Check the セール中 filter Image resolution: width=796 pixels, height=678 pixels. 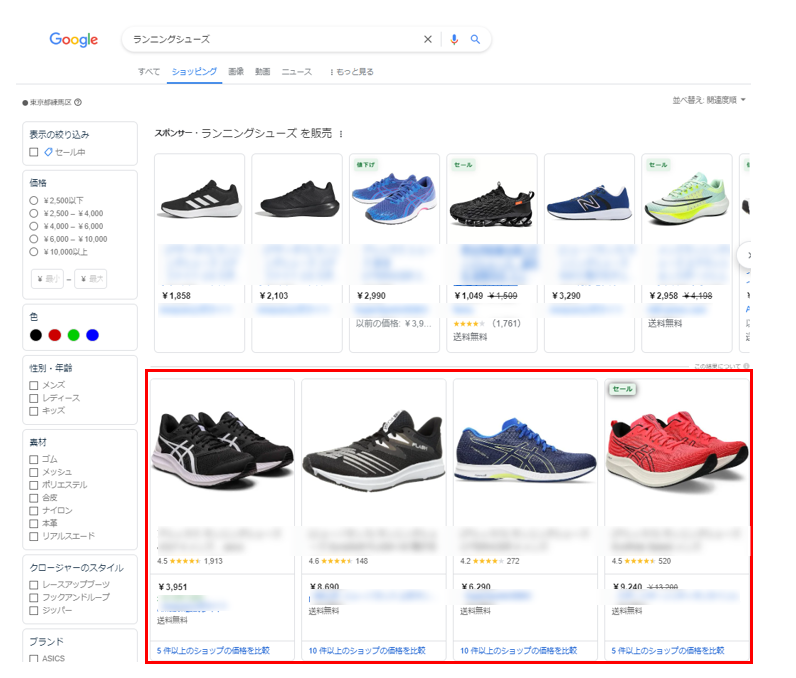tap(34, 152)
